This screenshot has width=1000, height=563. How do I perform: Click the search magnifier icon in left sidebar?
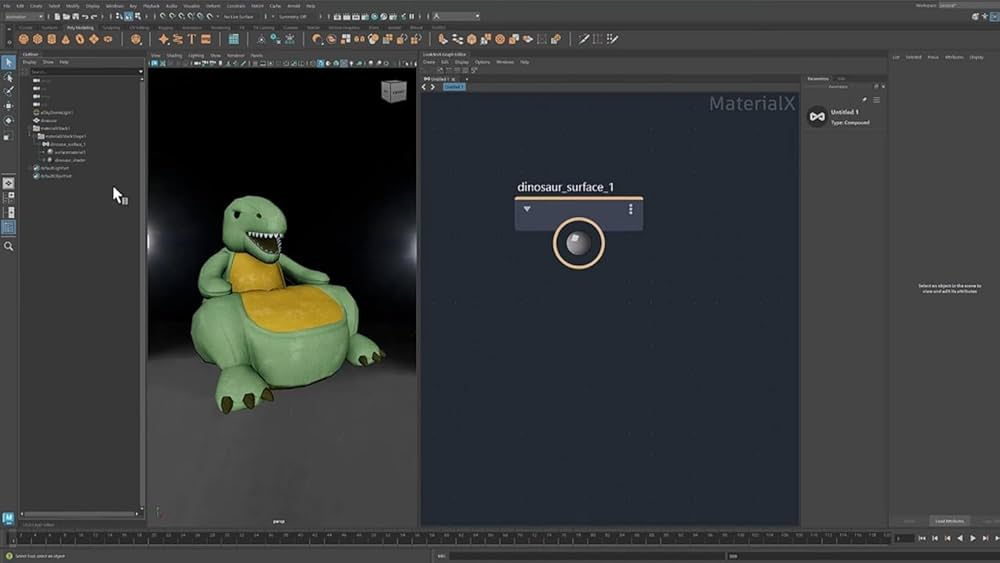coord(8,246)
